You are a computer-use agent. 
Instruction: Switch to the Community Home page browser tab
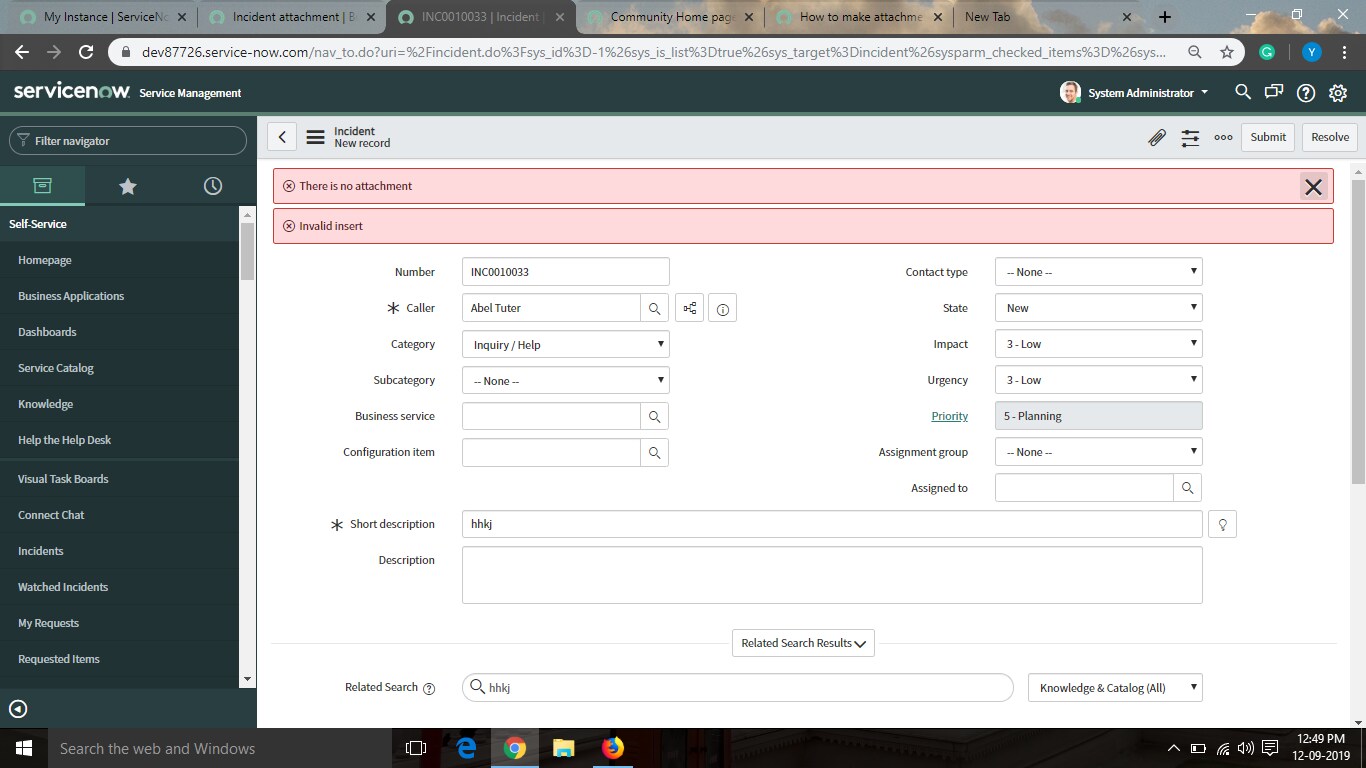[669, 17]
